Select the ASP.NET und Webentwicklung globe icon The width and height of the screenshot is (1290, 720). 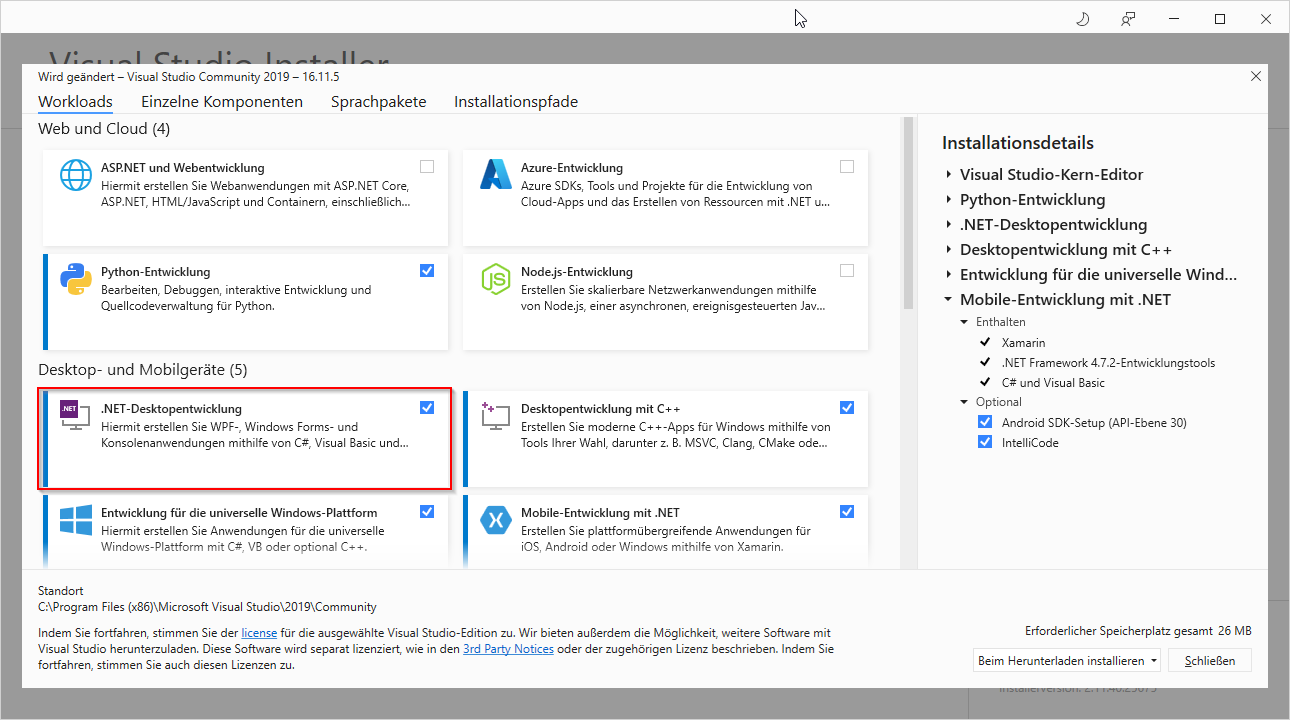click(x=75, y=174)
